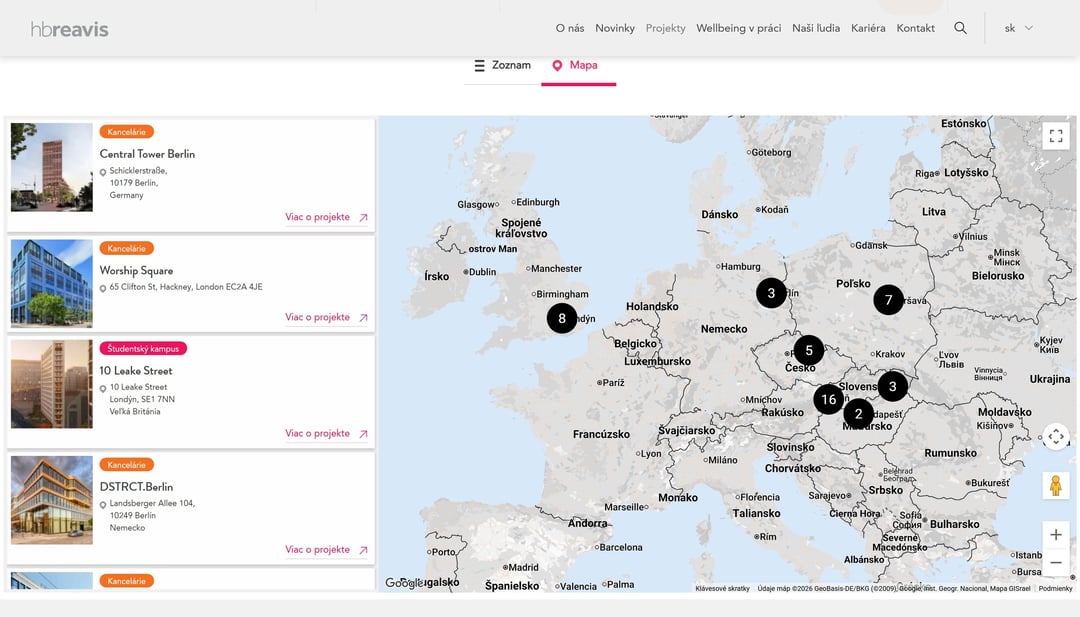Click the Street View pegman icon
The image size is (1080, 617).
coord(1056,485)
